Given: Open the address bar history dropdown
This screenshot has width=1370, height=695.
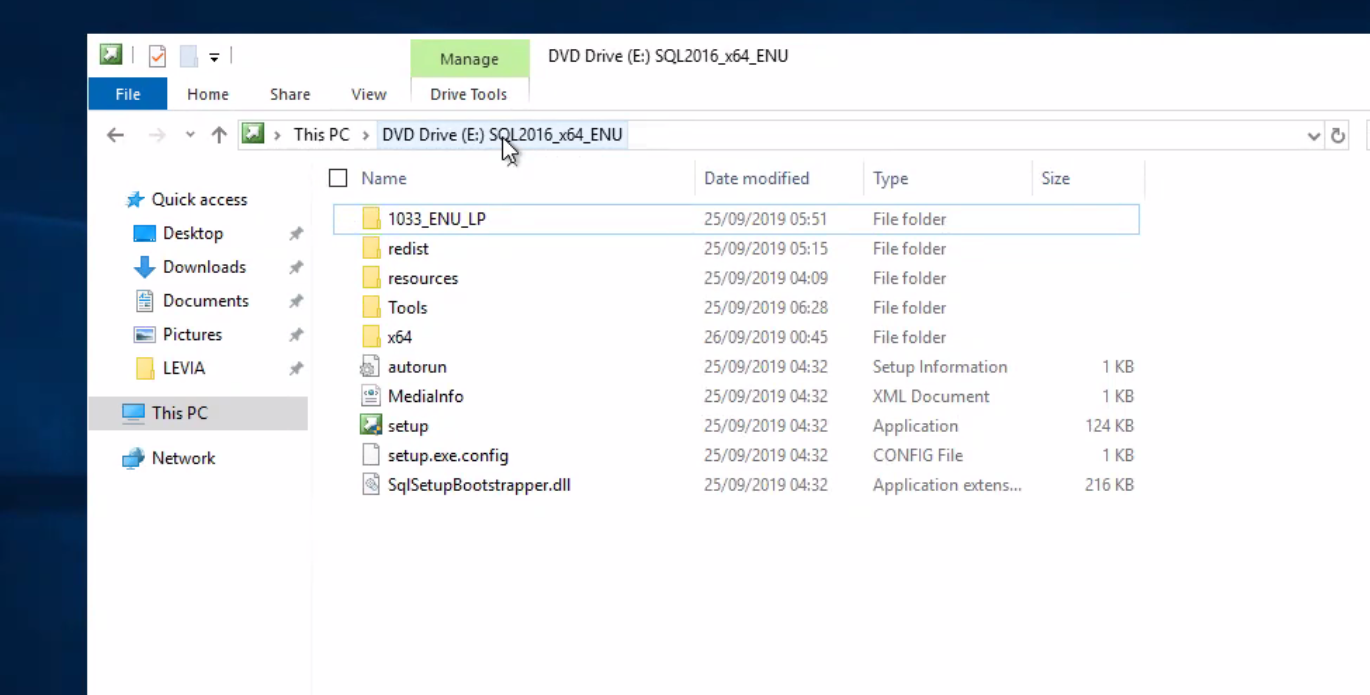Looking at the screenshot, I should point(1314,135).
